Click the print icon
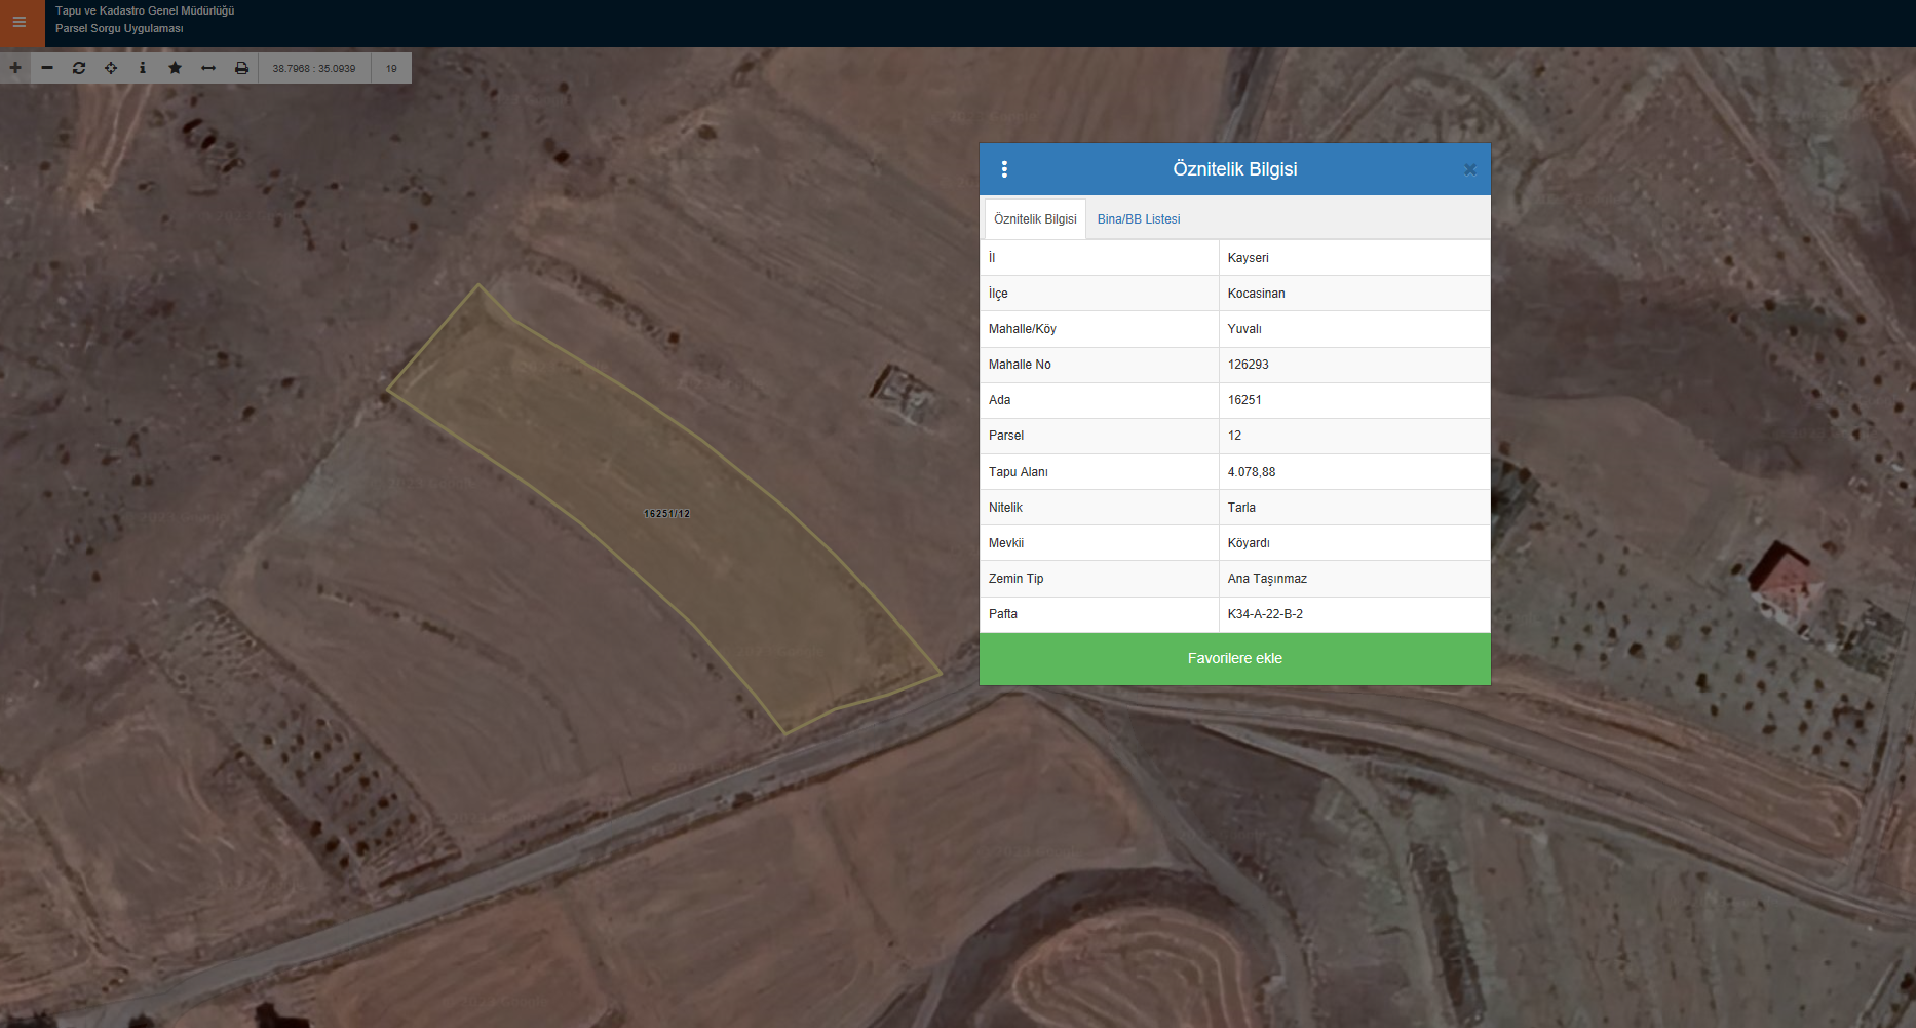This screenshot has width=1916, height=1028. point(241,68)
